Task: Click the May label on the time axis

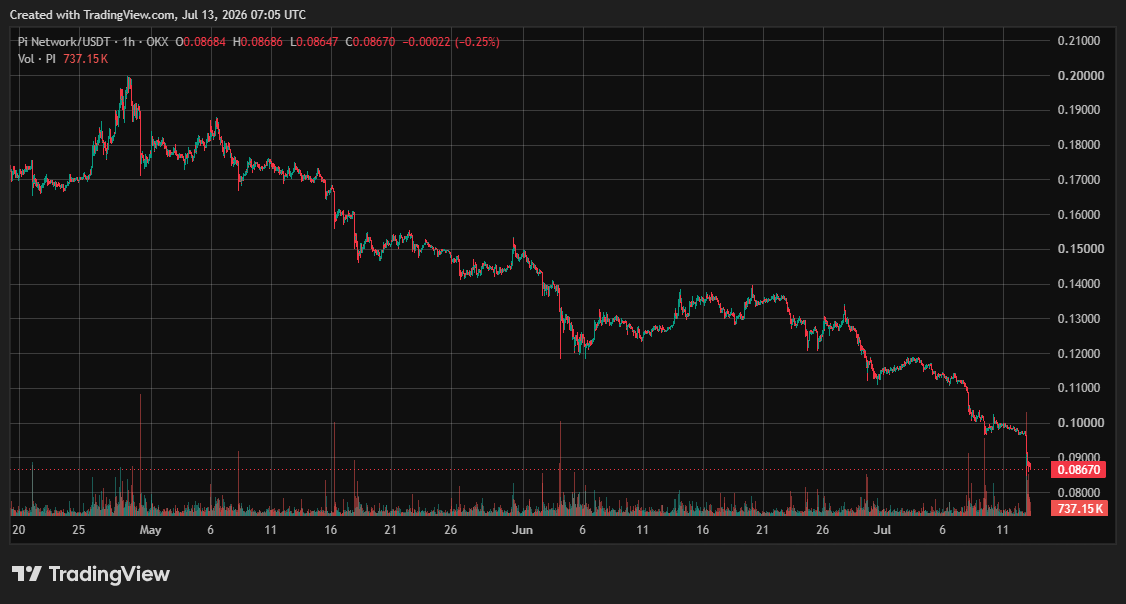Action: click(150, 530)
